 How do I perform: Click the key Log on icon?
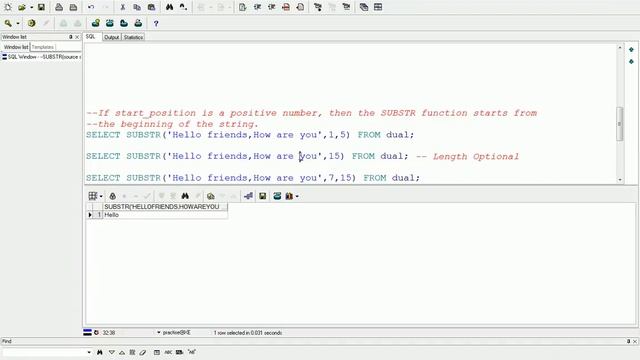pyautogui.click(x=8, y=23)
